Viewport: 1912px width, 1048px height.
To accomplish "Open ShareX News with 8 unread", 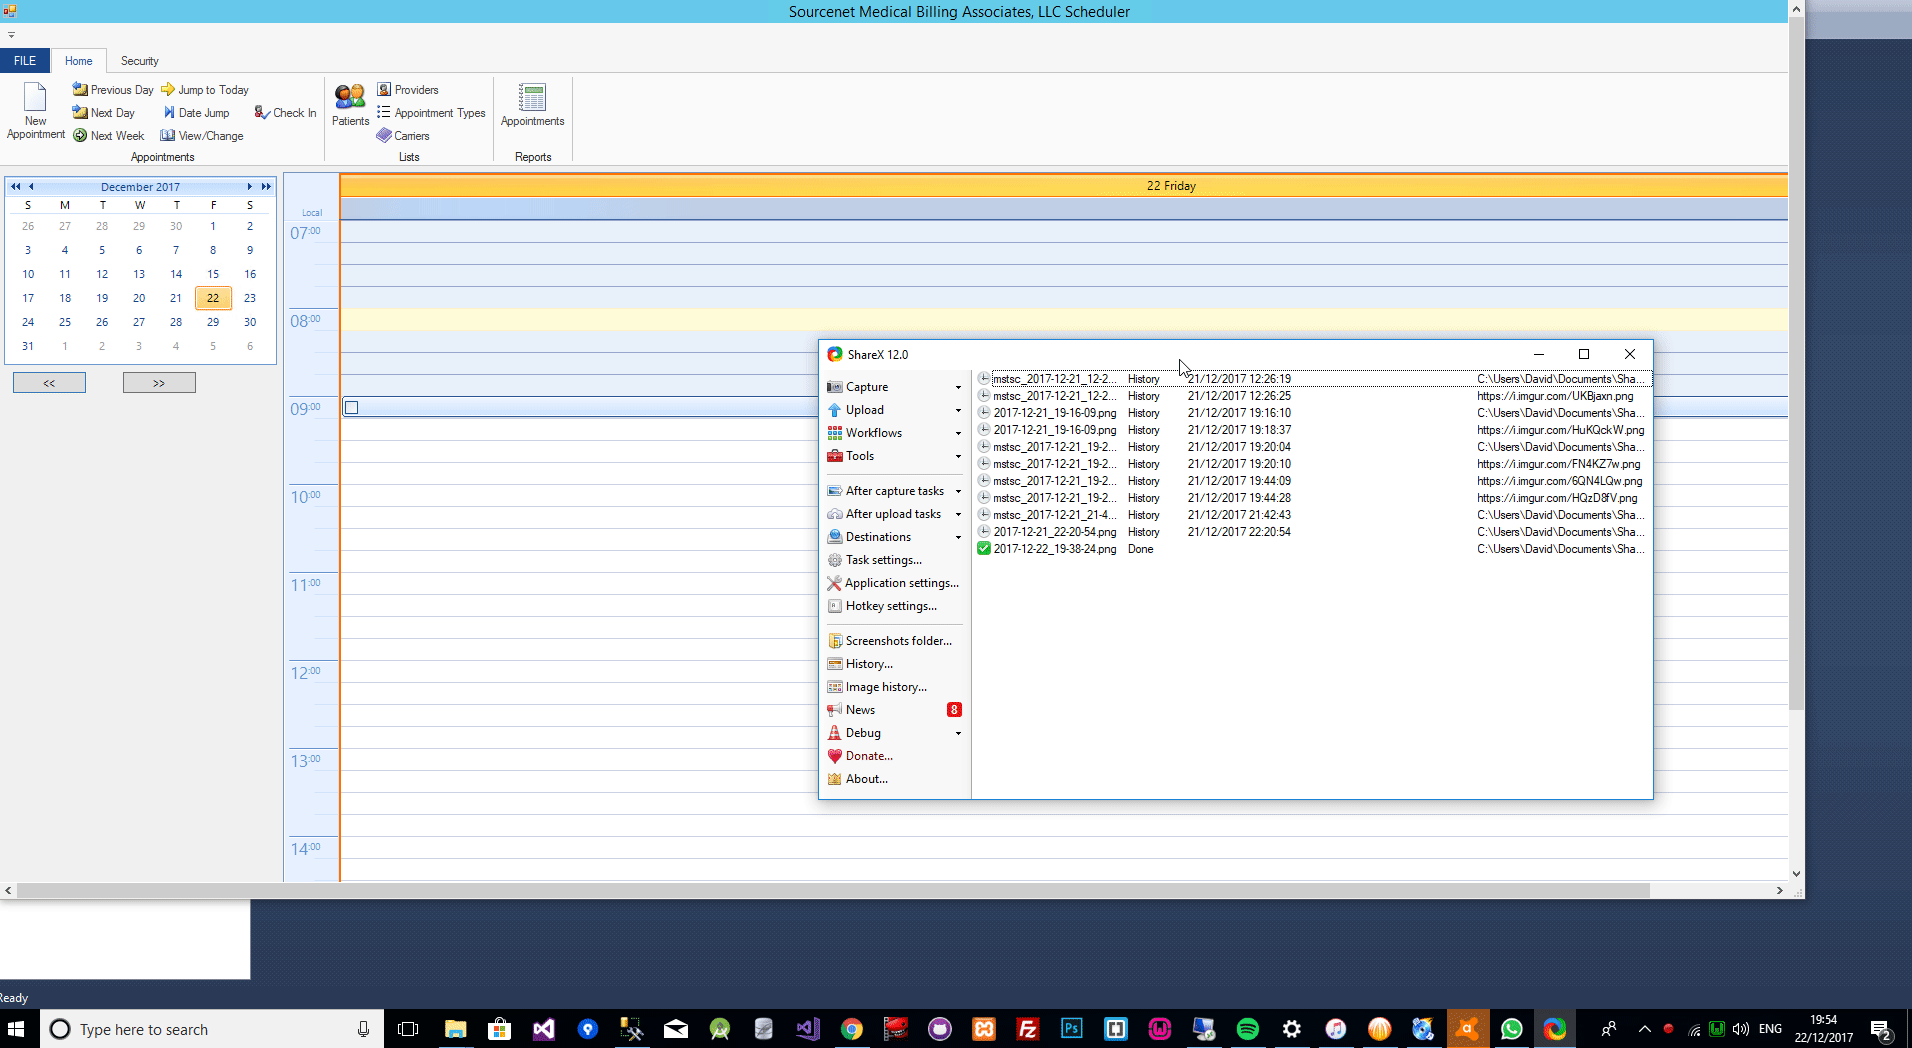I will point(894,710).
